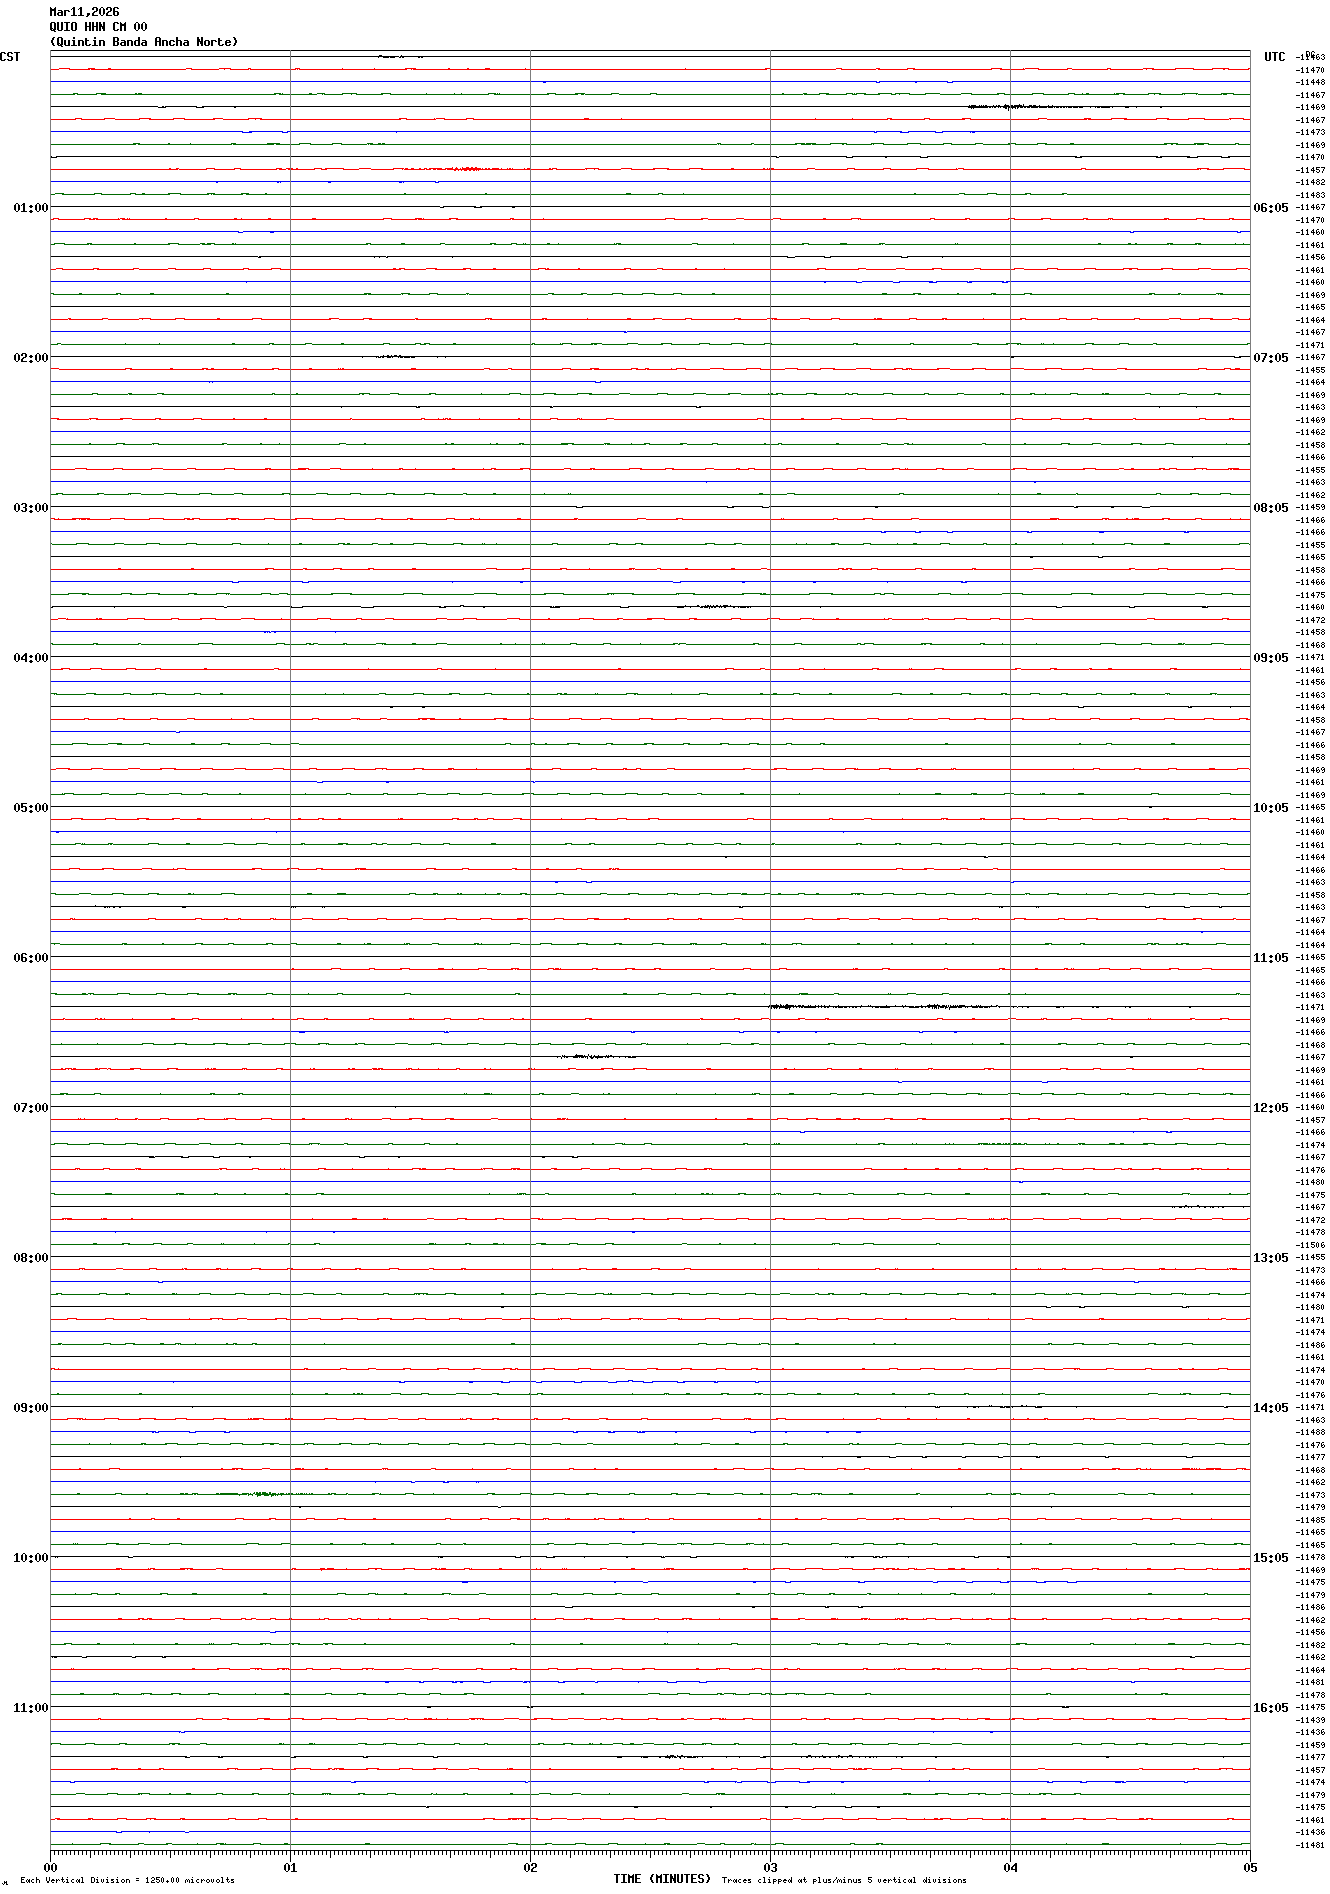Click the traces clipped footnote text
The height and width of the screenshot is (1894, 1330).
(844, 1880)
